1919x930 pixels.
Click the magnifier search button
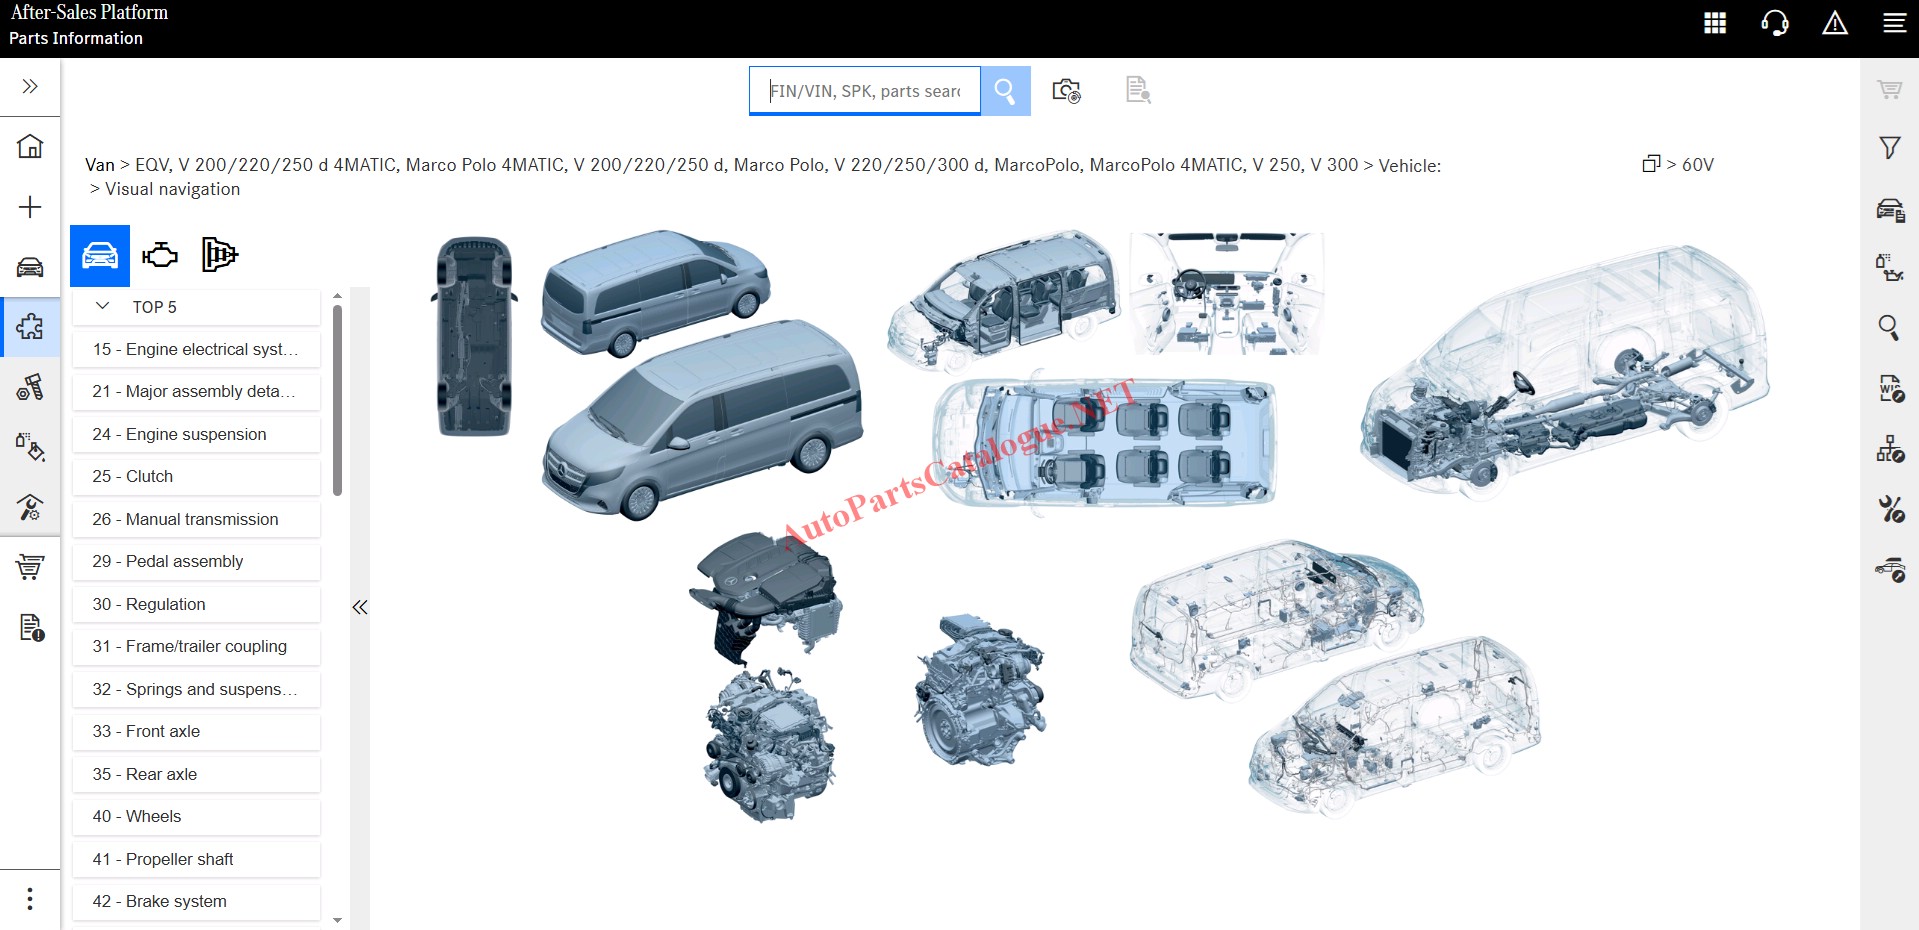[1005, 91]
